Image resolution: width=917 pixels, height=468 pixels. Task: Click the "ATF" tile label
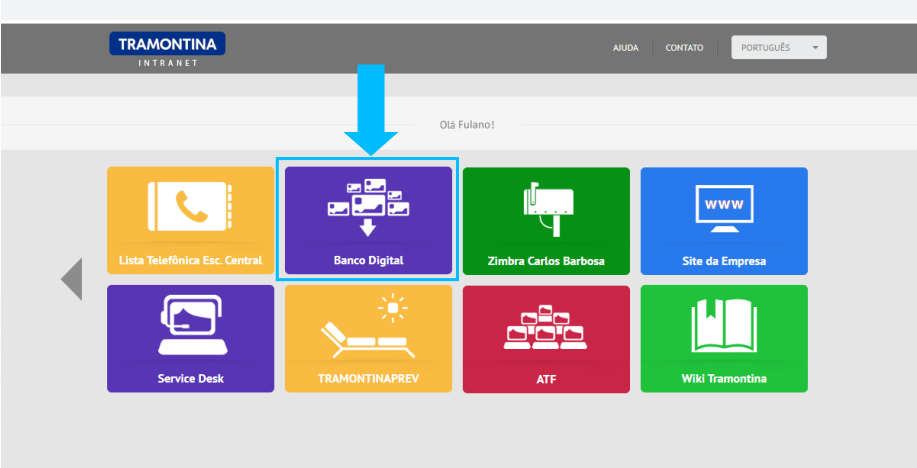point(546,380)
